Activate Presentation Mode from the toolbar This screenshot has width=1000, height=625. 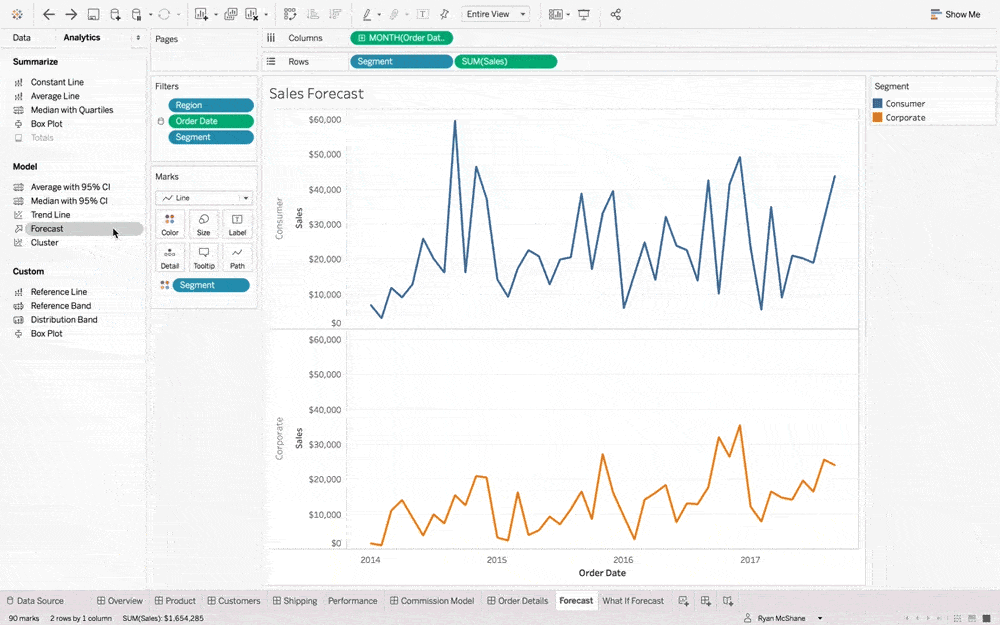pyautogui.click(x=583, y=14)
